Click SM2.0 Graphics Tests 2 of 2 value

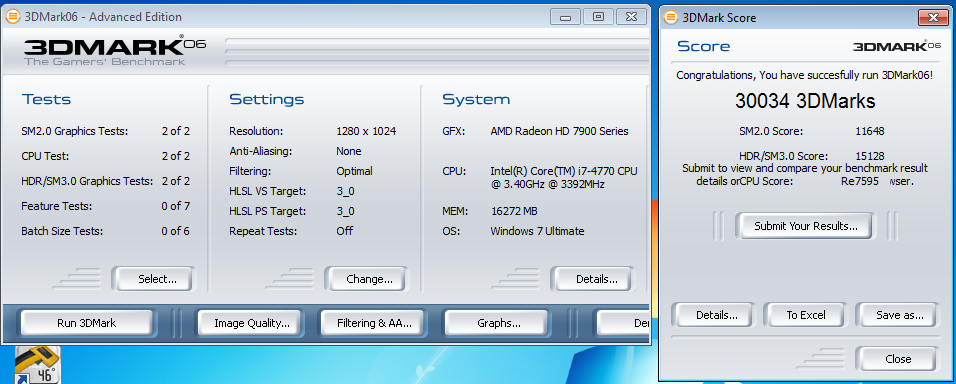(176, 131)
